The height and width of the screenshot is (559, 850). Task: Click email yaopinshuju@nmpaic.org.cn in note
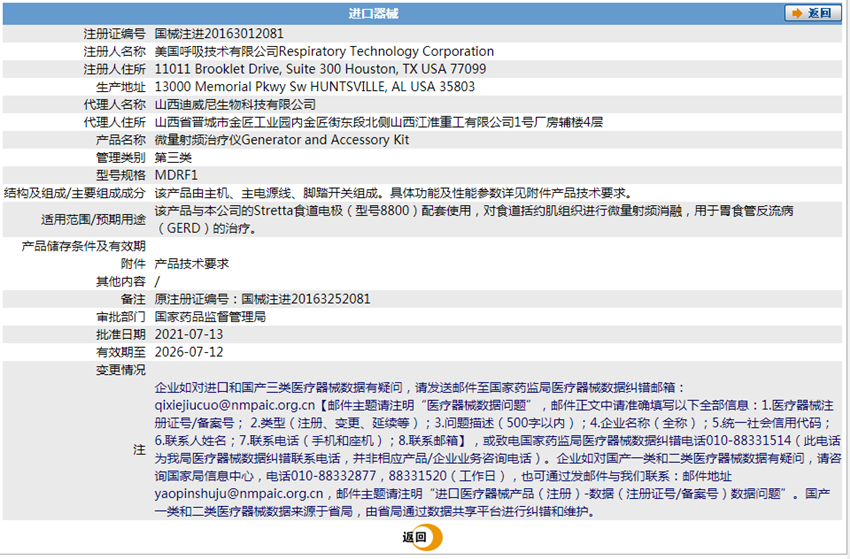tap(239, 493)
